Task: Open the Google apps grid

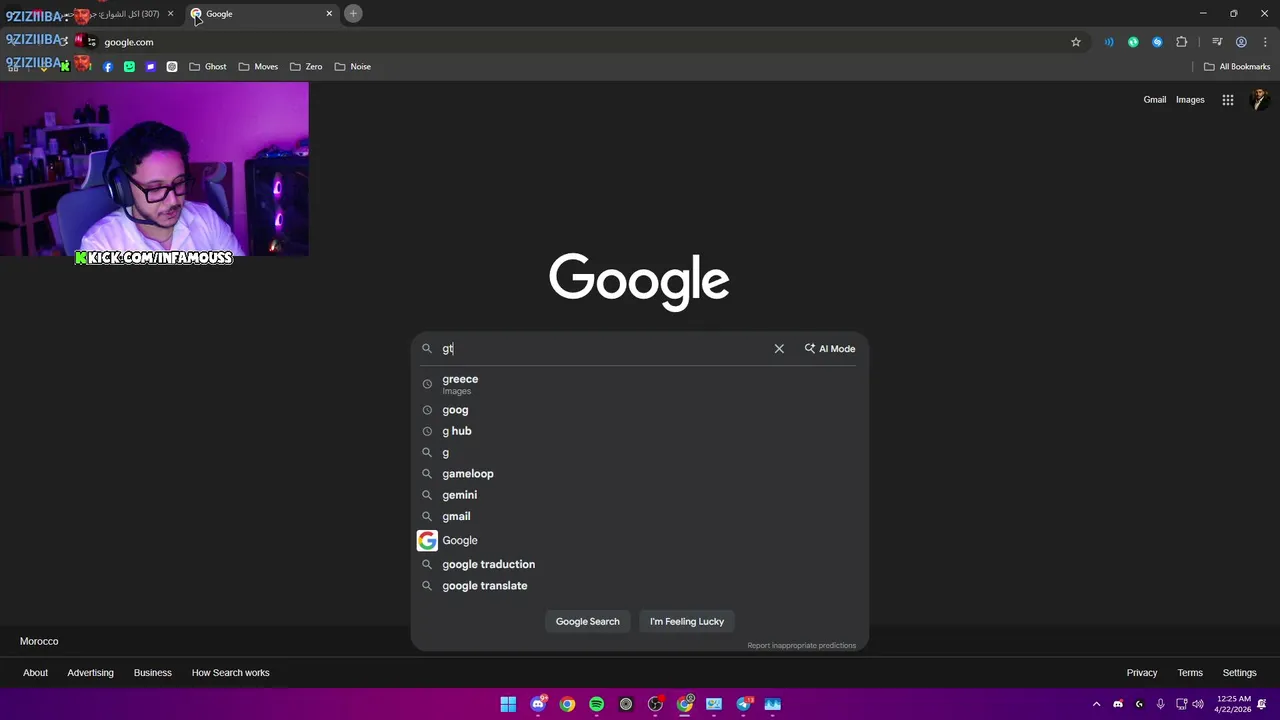Action: [1228, 99]
